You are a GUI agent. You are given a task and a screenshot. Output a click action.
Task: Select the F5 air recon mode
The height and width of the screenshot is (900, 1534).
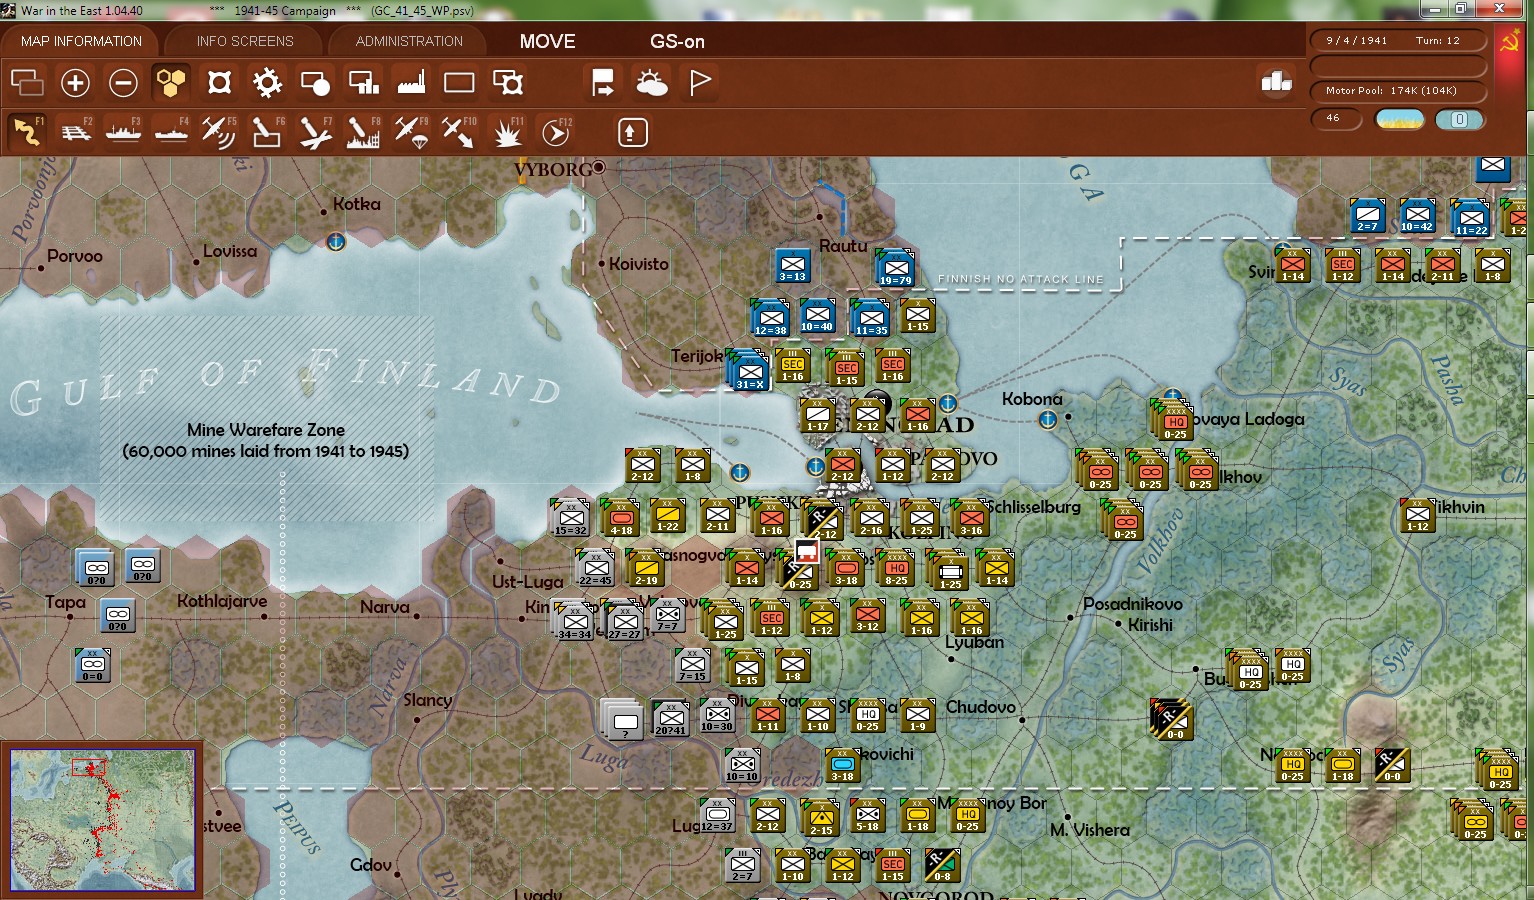click(219, 132)
